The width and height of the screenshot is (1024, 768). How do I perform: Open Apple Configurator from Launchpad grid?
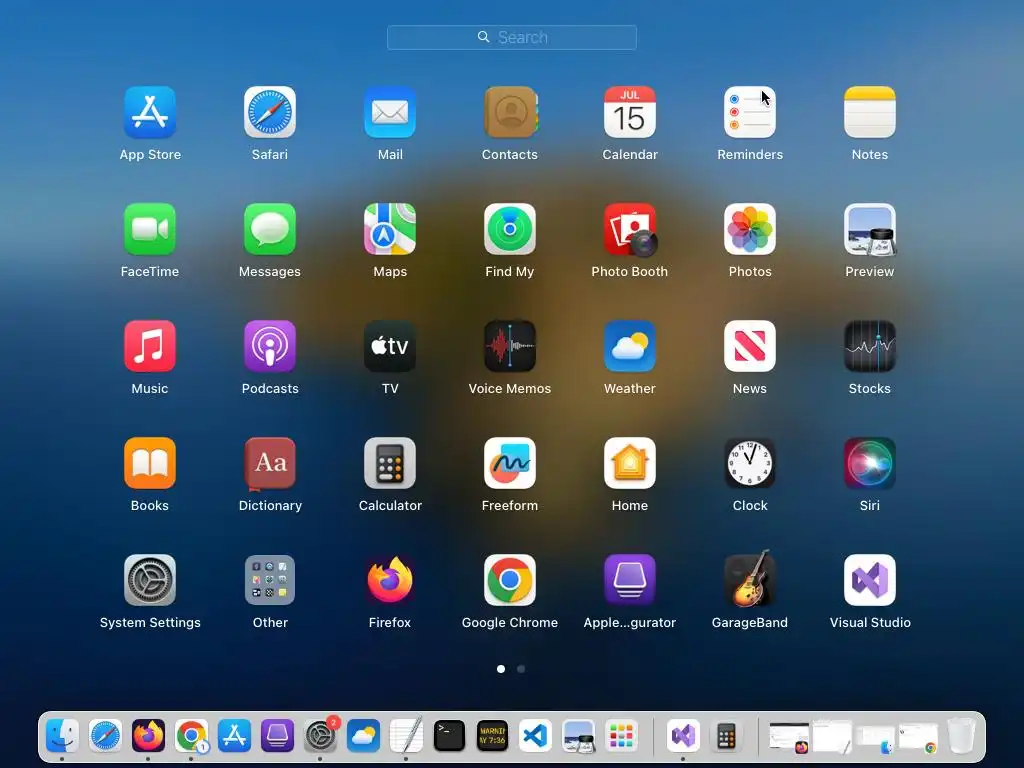click(630, 580)
